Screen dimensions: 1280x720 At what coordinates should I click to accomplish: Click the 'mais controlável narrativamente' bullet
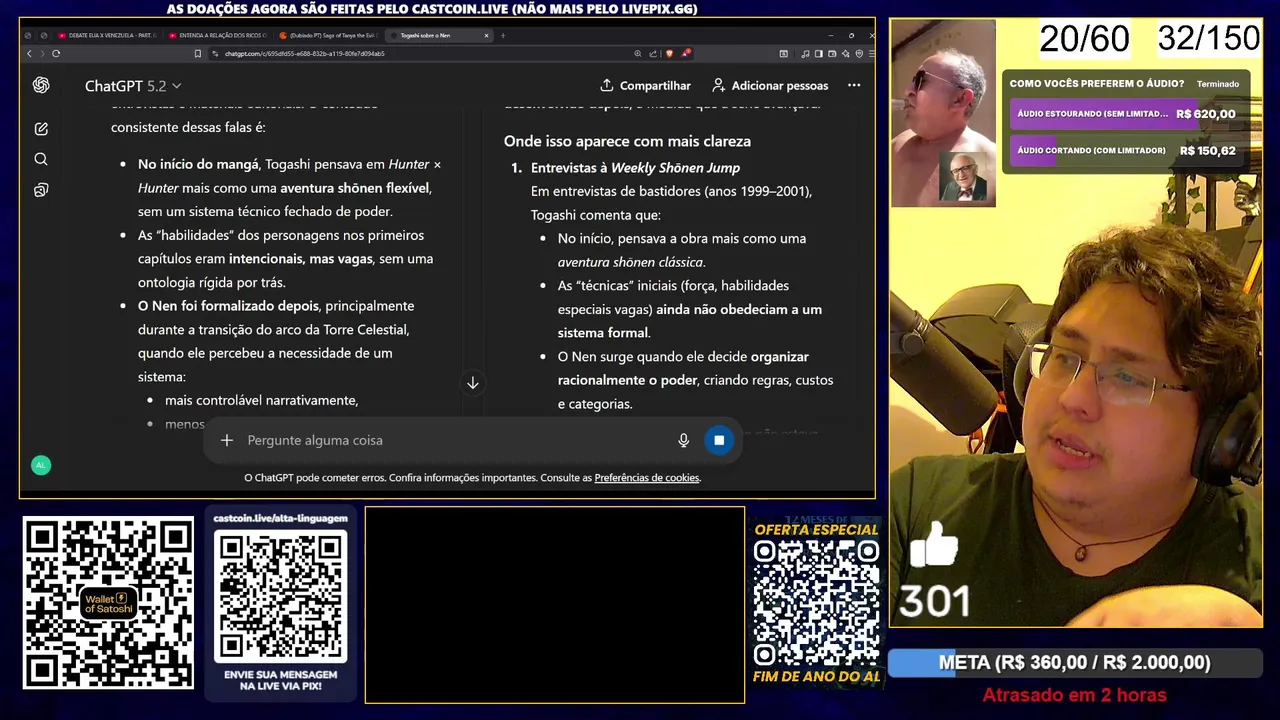pyautogui.click(x=261, y=400)
